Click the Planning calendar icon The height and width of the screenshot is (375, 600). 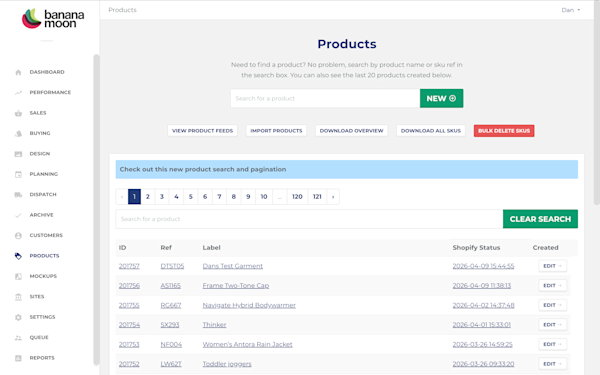tap(18, 174)
